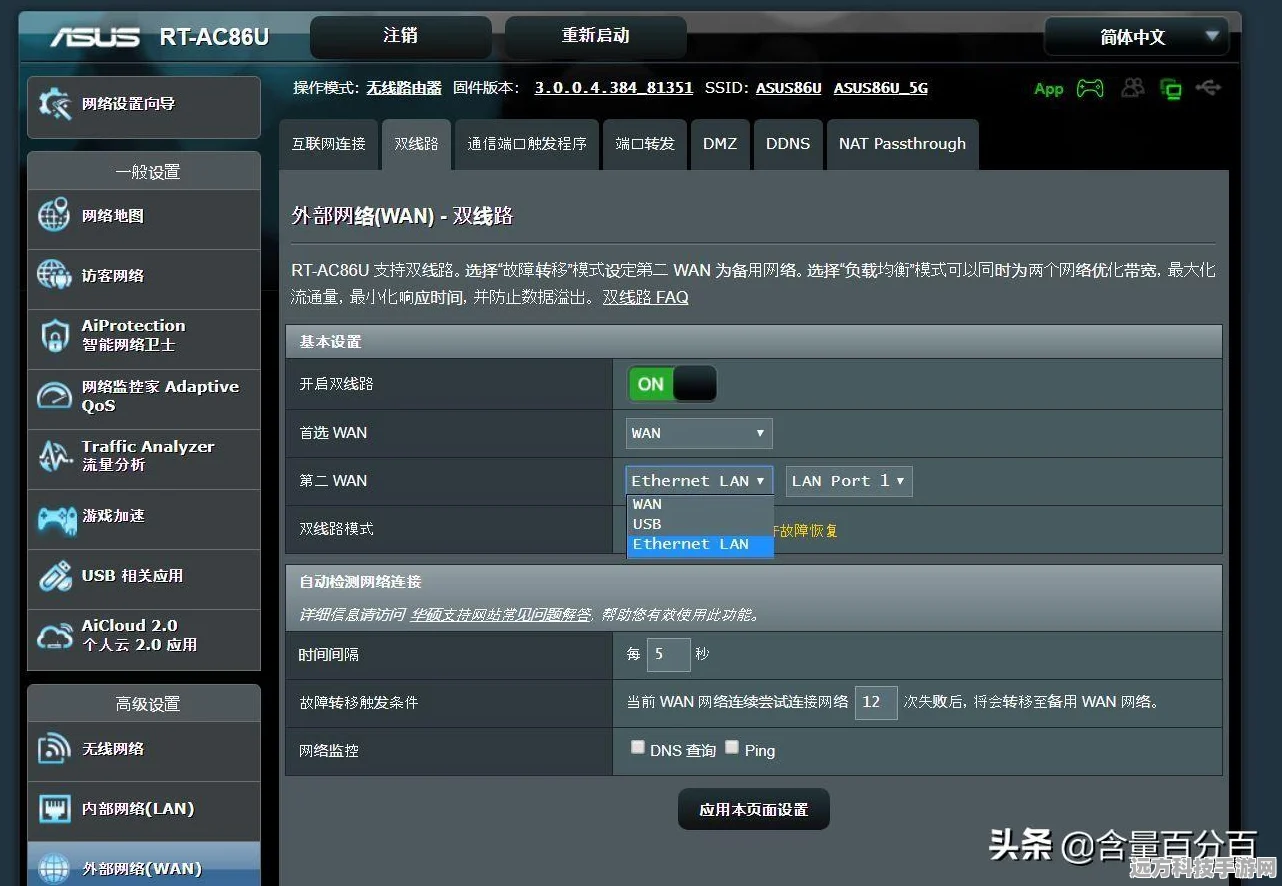The height and width of the screenshot is (886, 1282).
Task: Check the DNS query checkbox
Action: coord(637,747)
